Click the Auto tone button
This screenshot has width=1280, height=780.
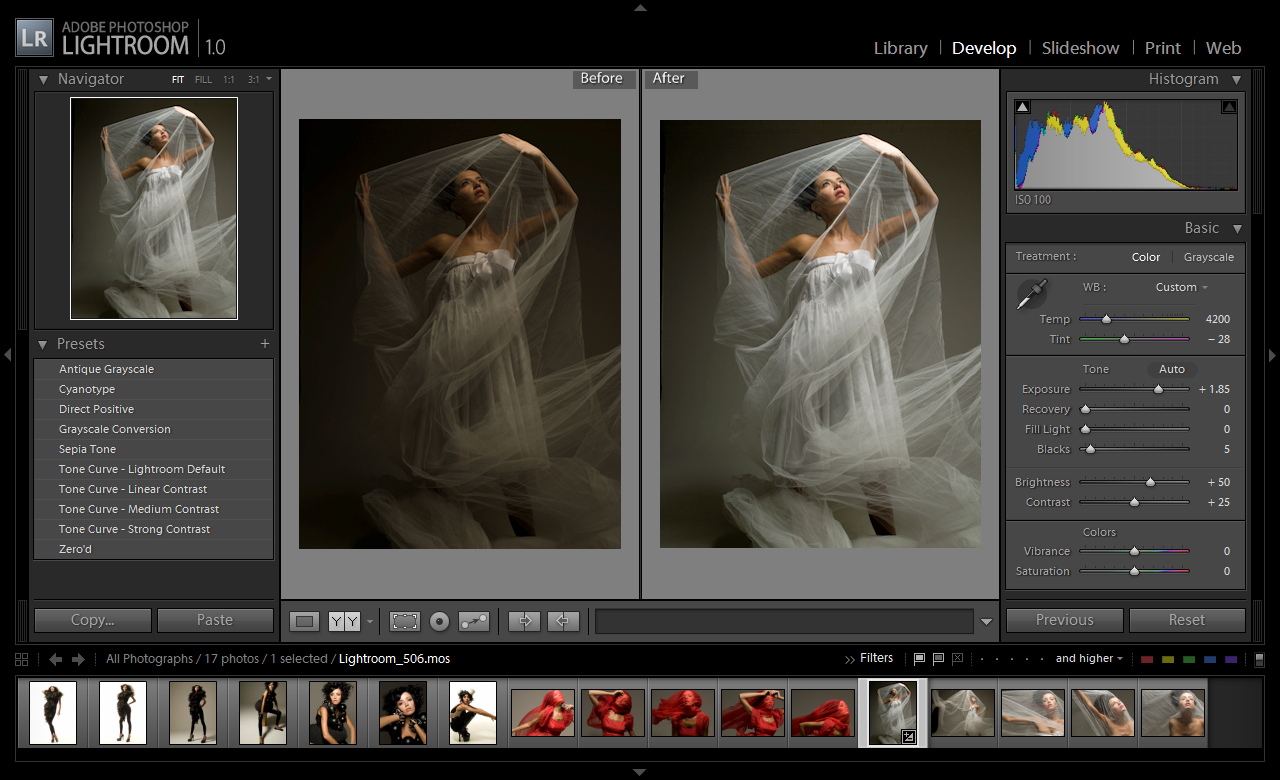[x=1171, y=369]
